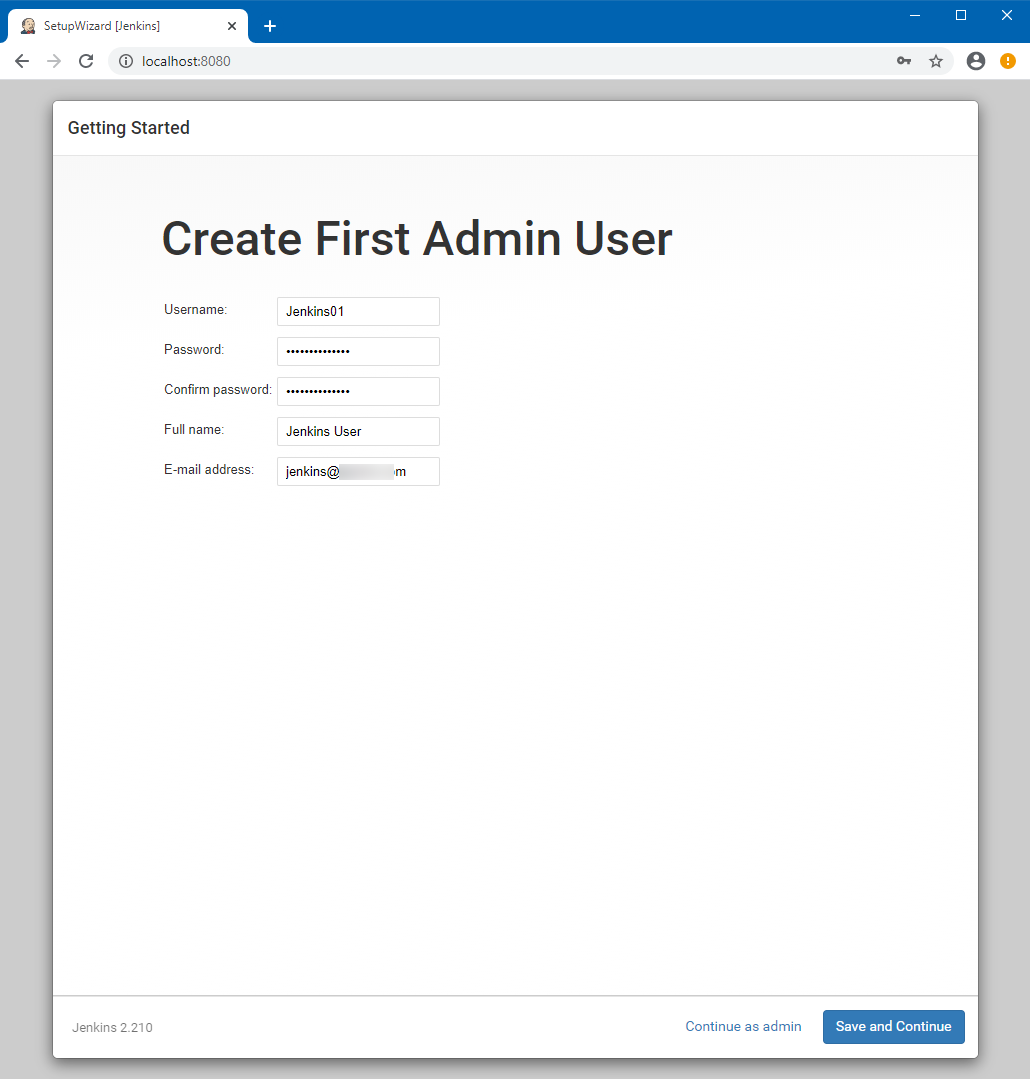Close the SetupWizard [Jenkins] tab
1030x1079 pixels.
[232, 26]
